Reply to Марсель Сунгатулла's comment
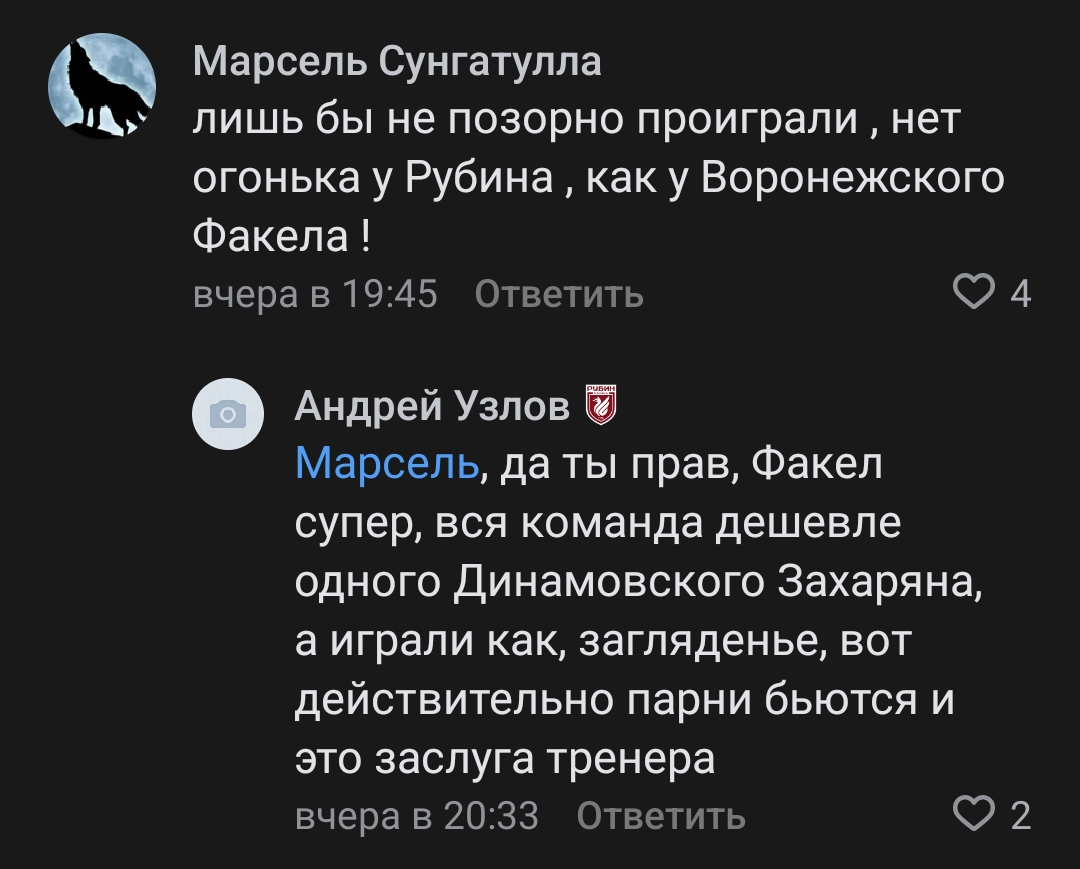 pyautogui.click(x=559, y=295)
